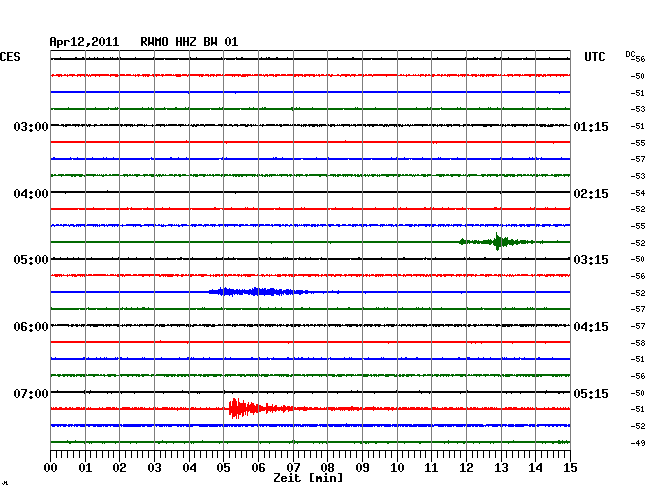The width and height of the screenshot is (650, 494).
Task: Click minute tick label 14
Action: tap(535, 468)
